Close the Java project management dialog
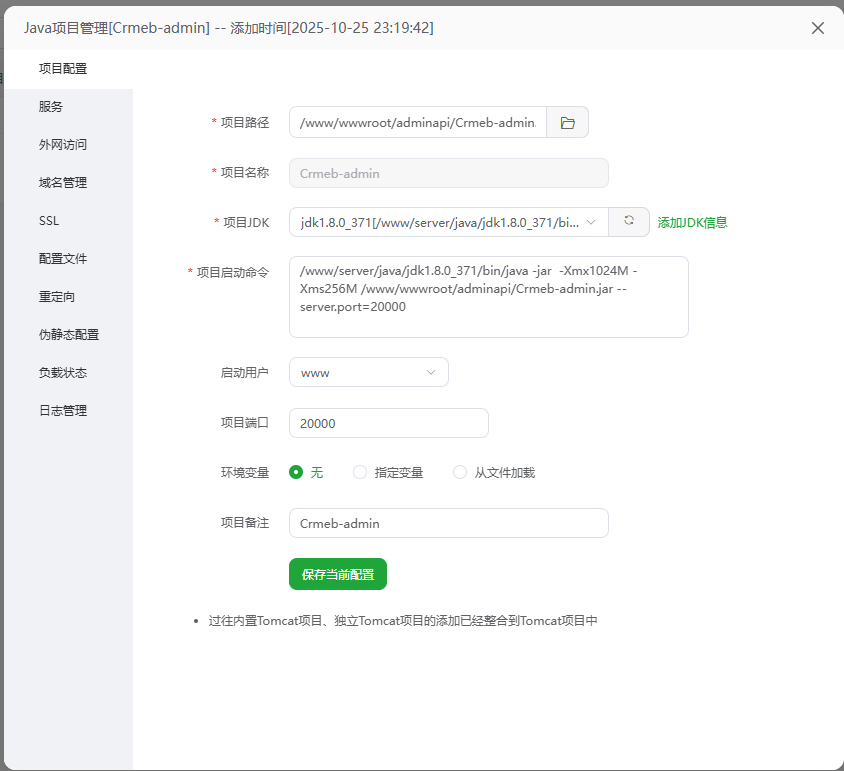This screenshot has width=844, height=771. point(817,28)
